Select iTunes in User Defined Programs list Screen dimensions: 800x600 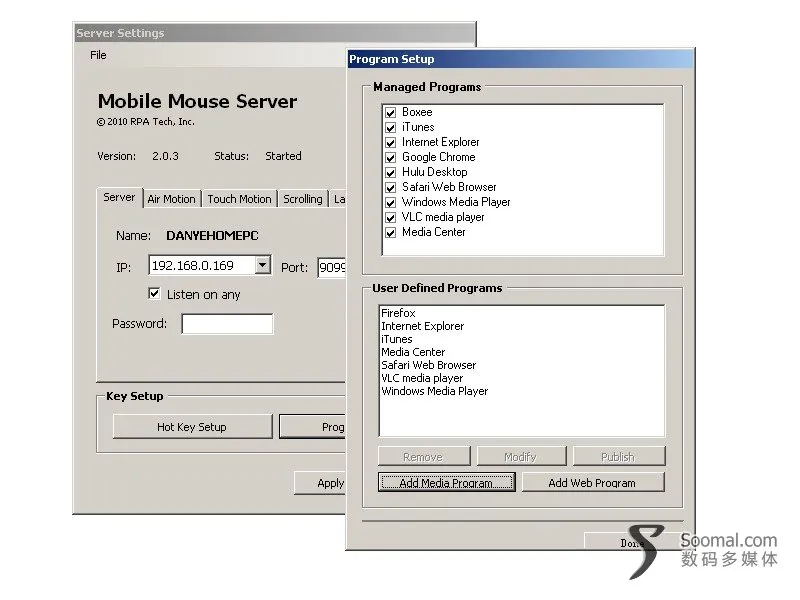pyautogui.click(x=396, y=339)
